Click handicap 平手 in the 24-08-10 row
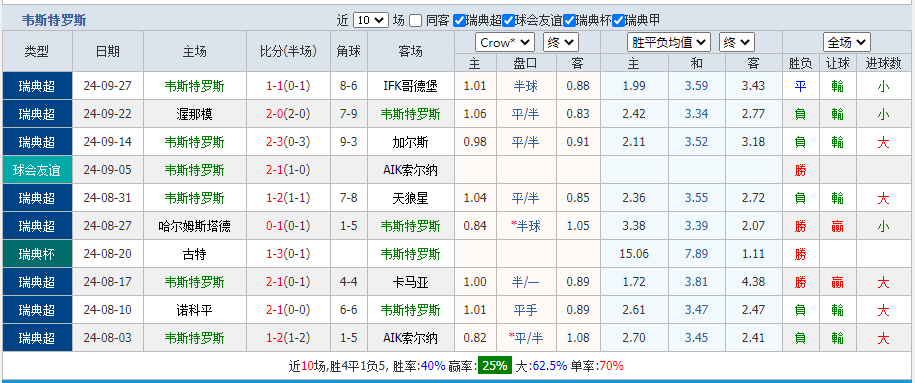This screenshot has height=383, width=915. click(526, 310)
